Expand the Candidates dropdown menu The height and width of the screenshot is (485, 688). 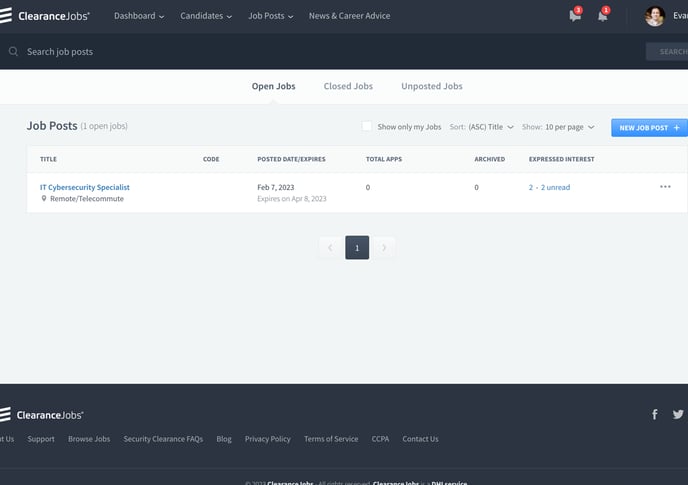pos(206,16)
